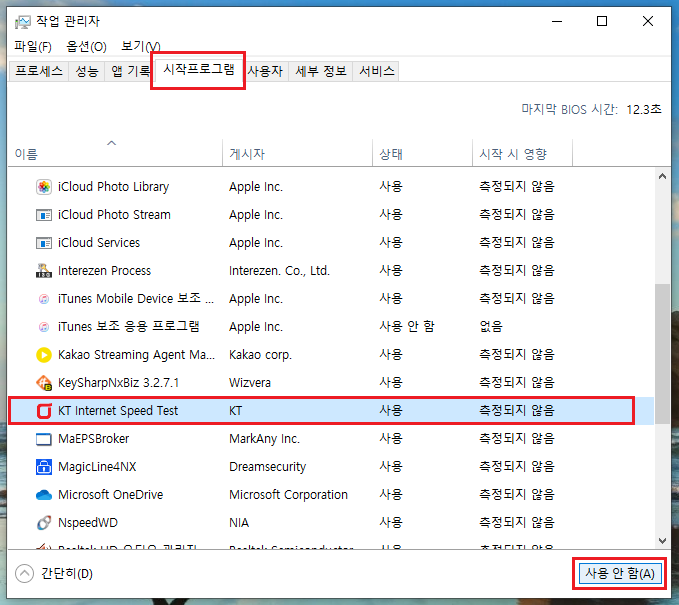Image resolution: width=679 pixels, height=605 pixels.
Task: Select the iTunes Mobile Device 보조 row name
Action: [x=136, y=299]
